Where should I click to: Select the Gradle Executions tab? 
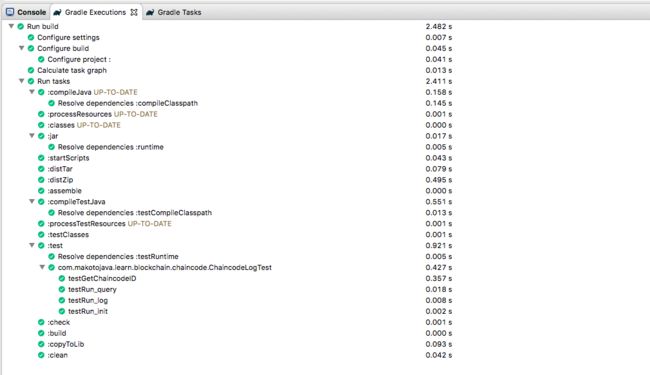[95, 12]
